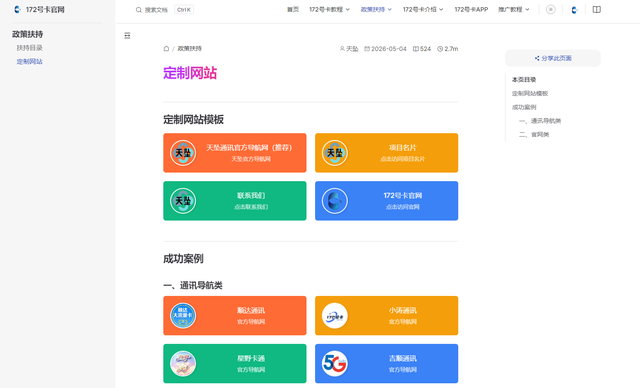Click the 小涛通讯 card avatar
The height and width of the screenshot is (388, 640).
[x=335, y=316]
